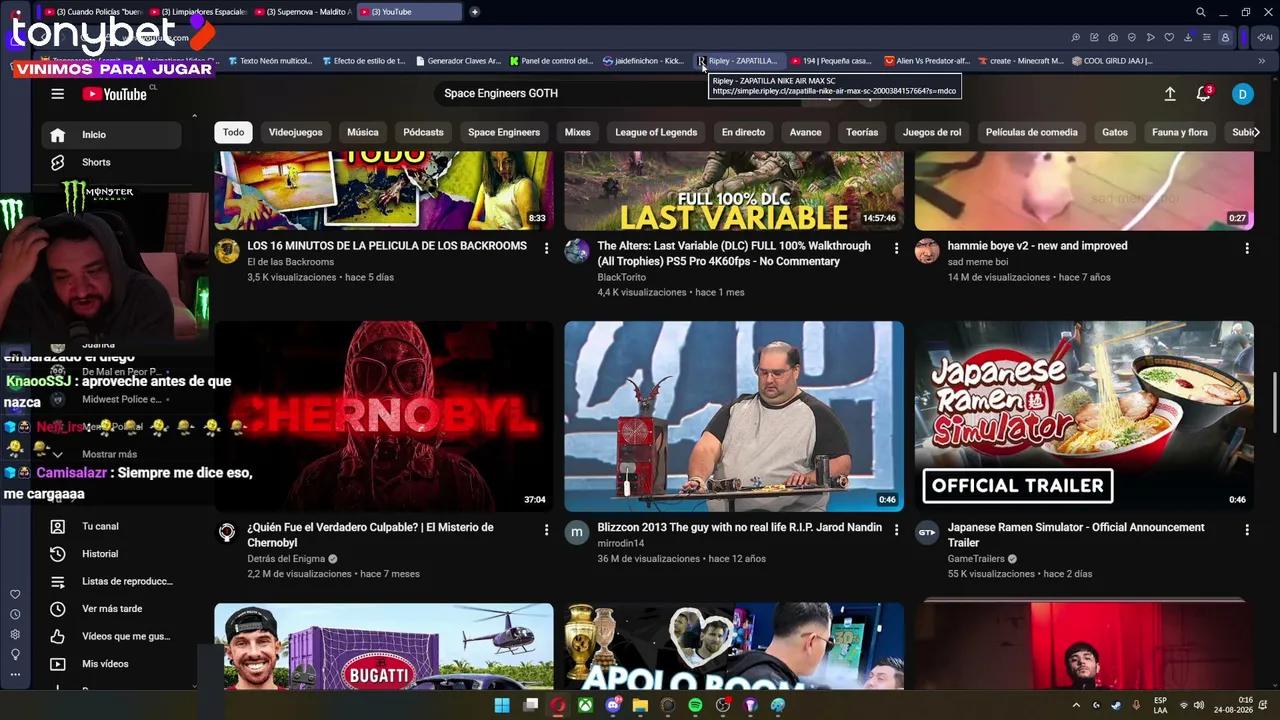Select the Música filter chip
The width and height of the screenshot is (1280, 720).
[363, 132]
